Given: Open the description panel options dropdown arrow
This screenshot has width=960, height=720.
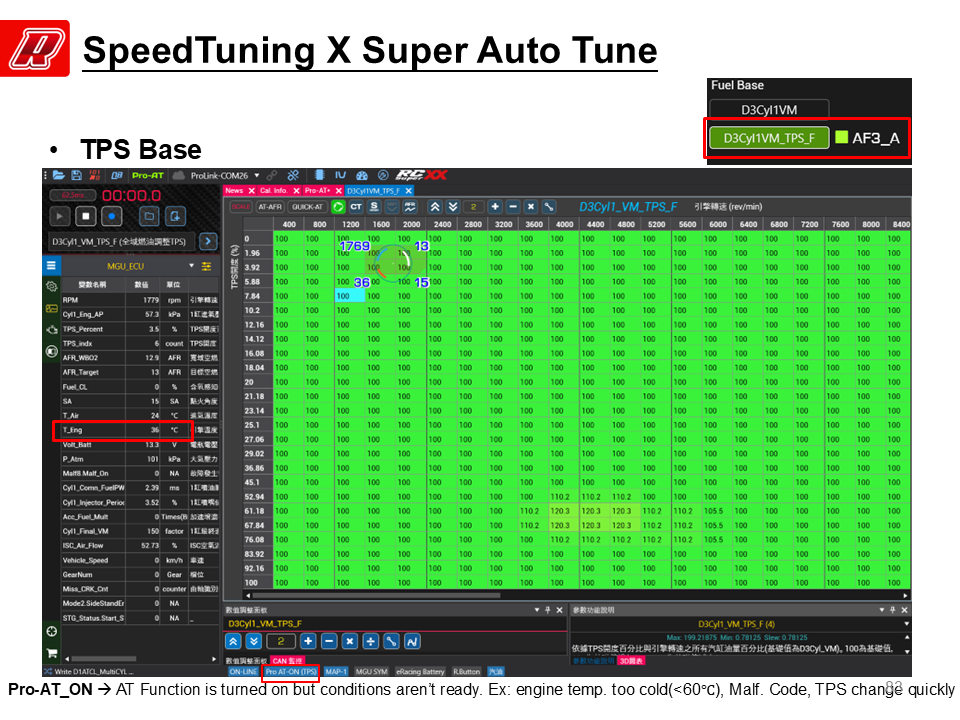Looking at the screenshot, I should pyautogui.click(x=882, y=610).
